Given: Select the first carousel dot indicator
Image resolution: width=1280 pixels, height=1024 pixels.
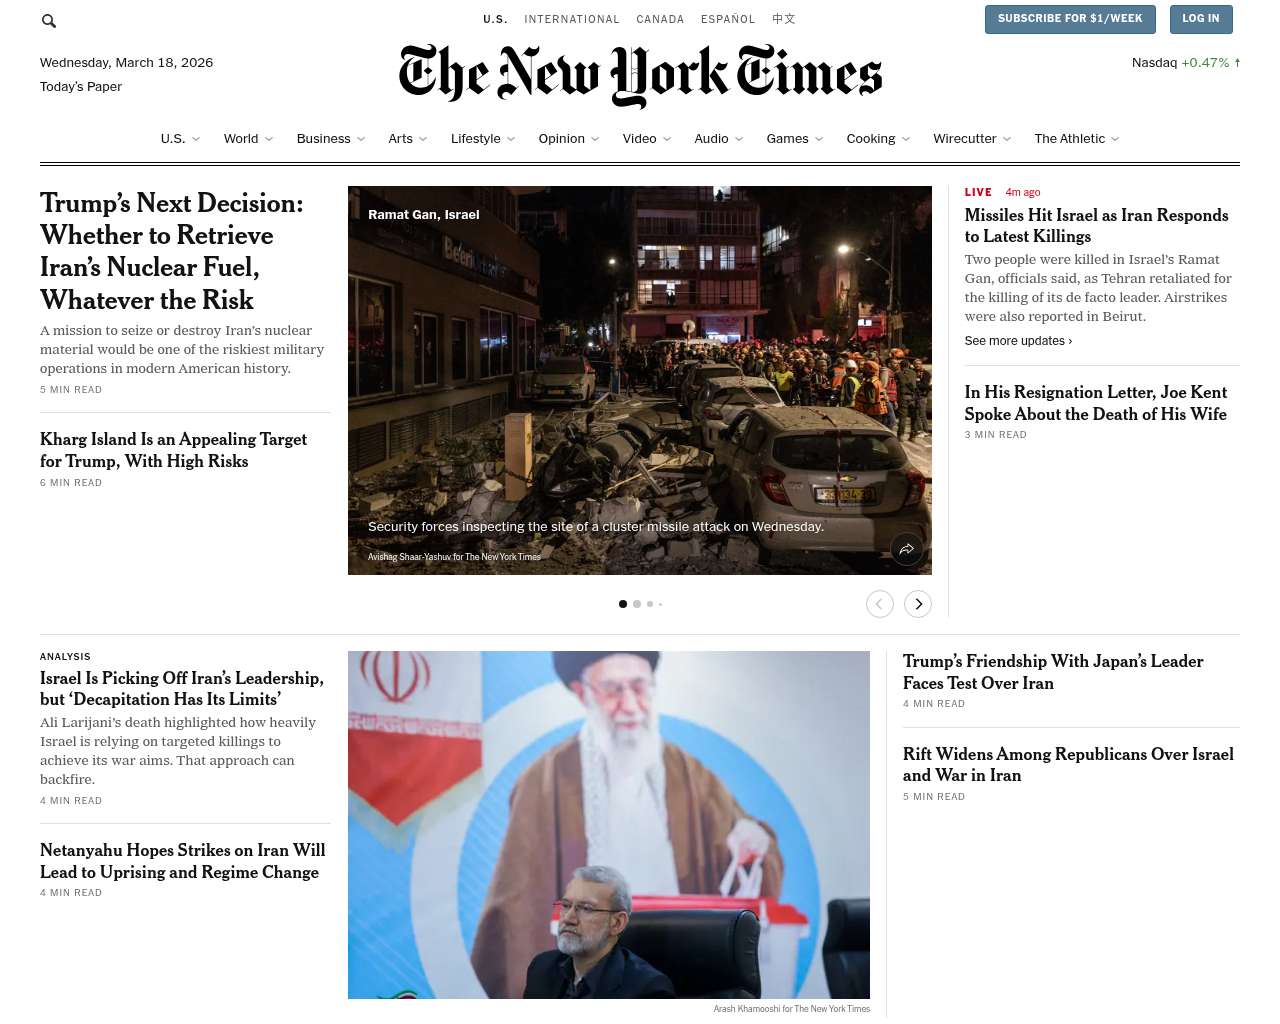Looking at the screenshot, I should click(x=623, y=604).
